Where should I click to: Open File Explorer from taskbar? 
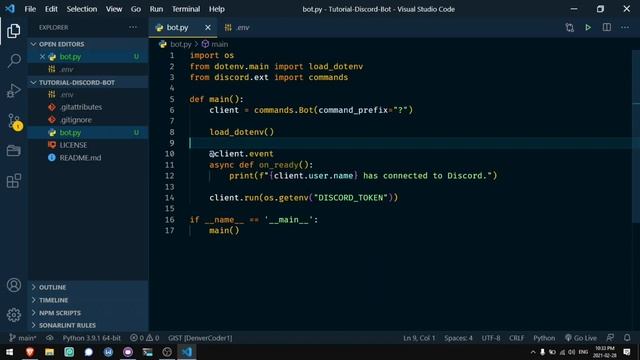(x=49, y=352)
